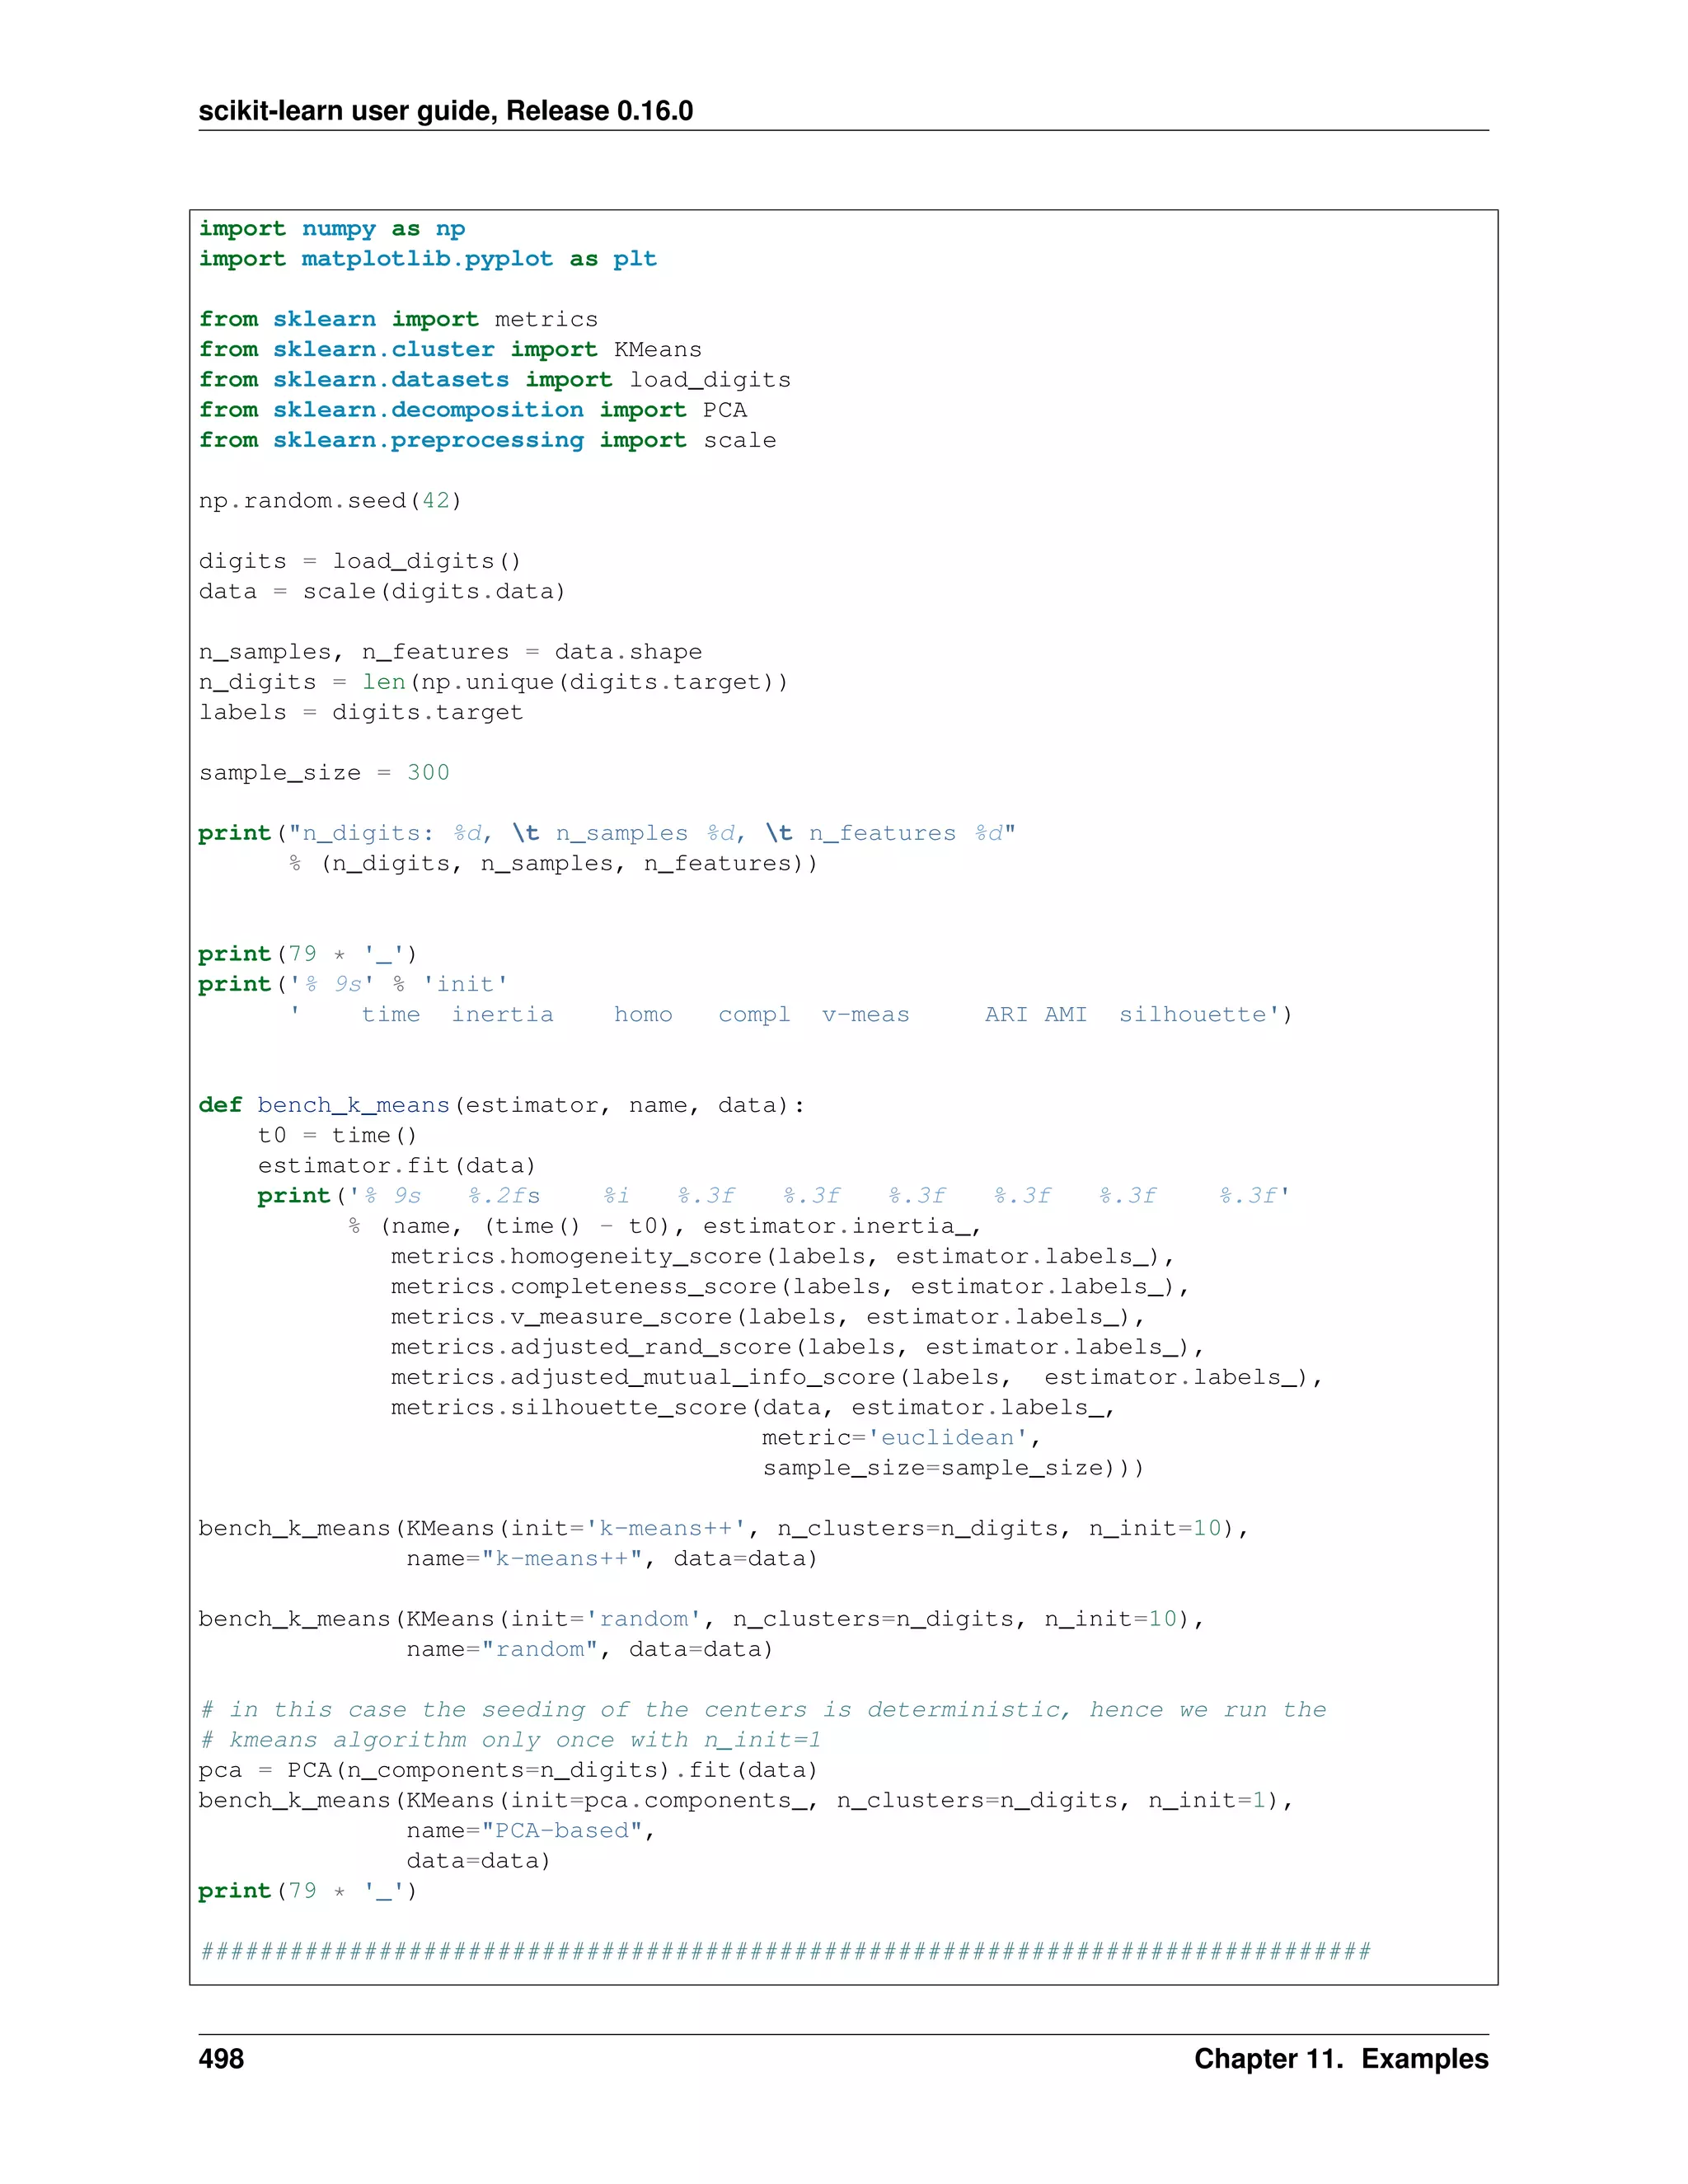
Task: Click page number 498 in the footer
Action: [x=221, y=2059]
